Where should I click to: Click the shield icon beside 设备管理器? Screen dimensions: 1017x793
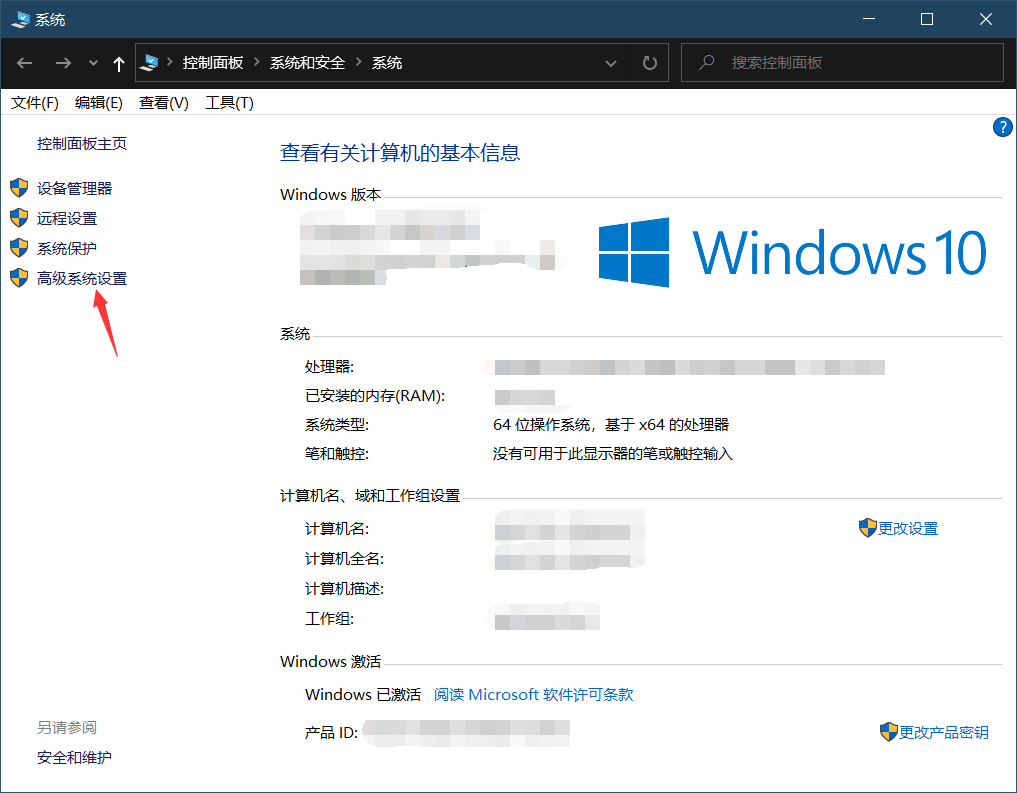tap(19, 188)
